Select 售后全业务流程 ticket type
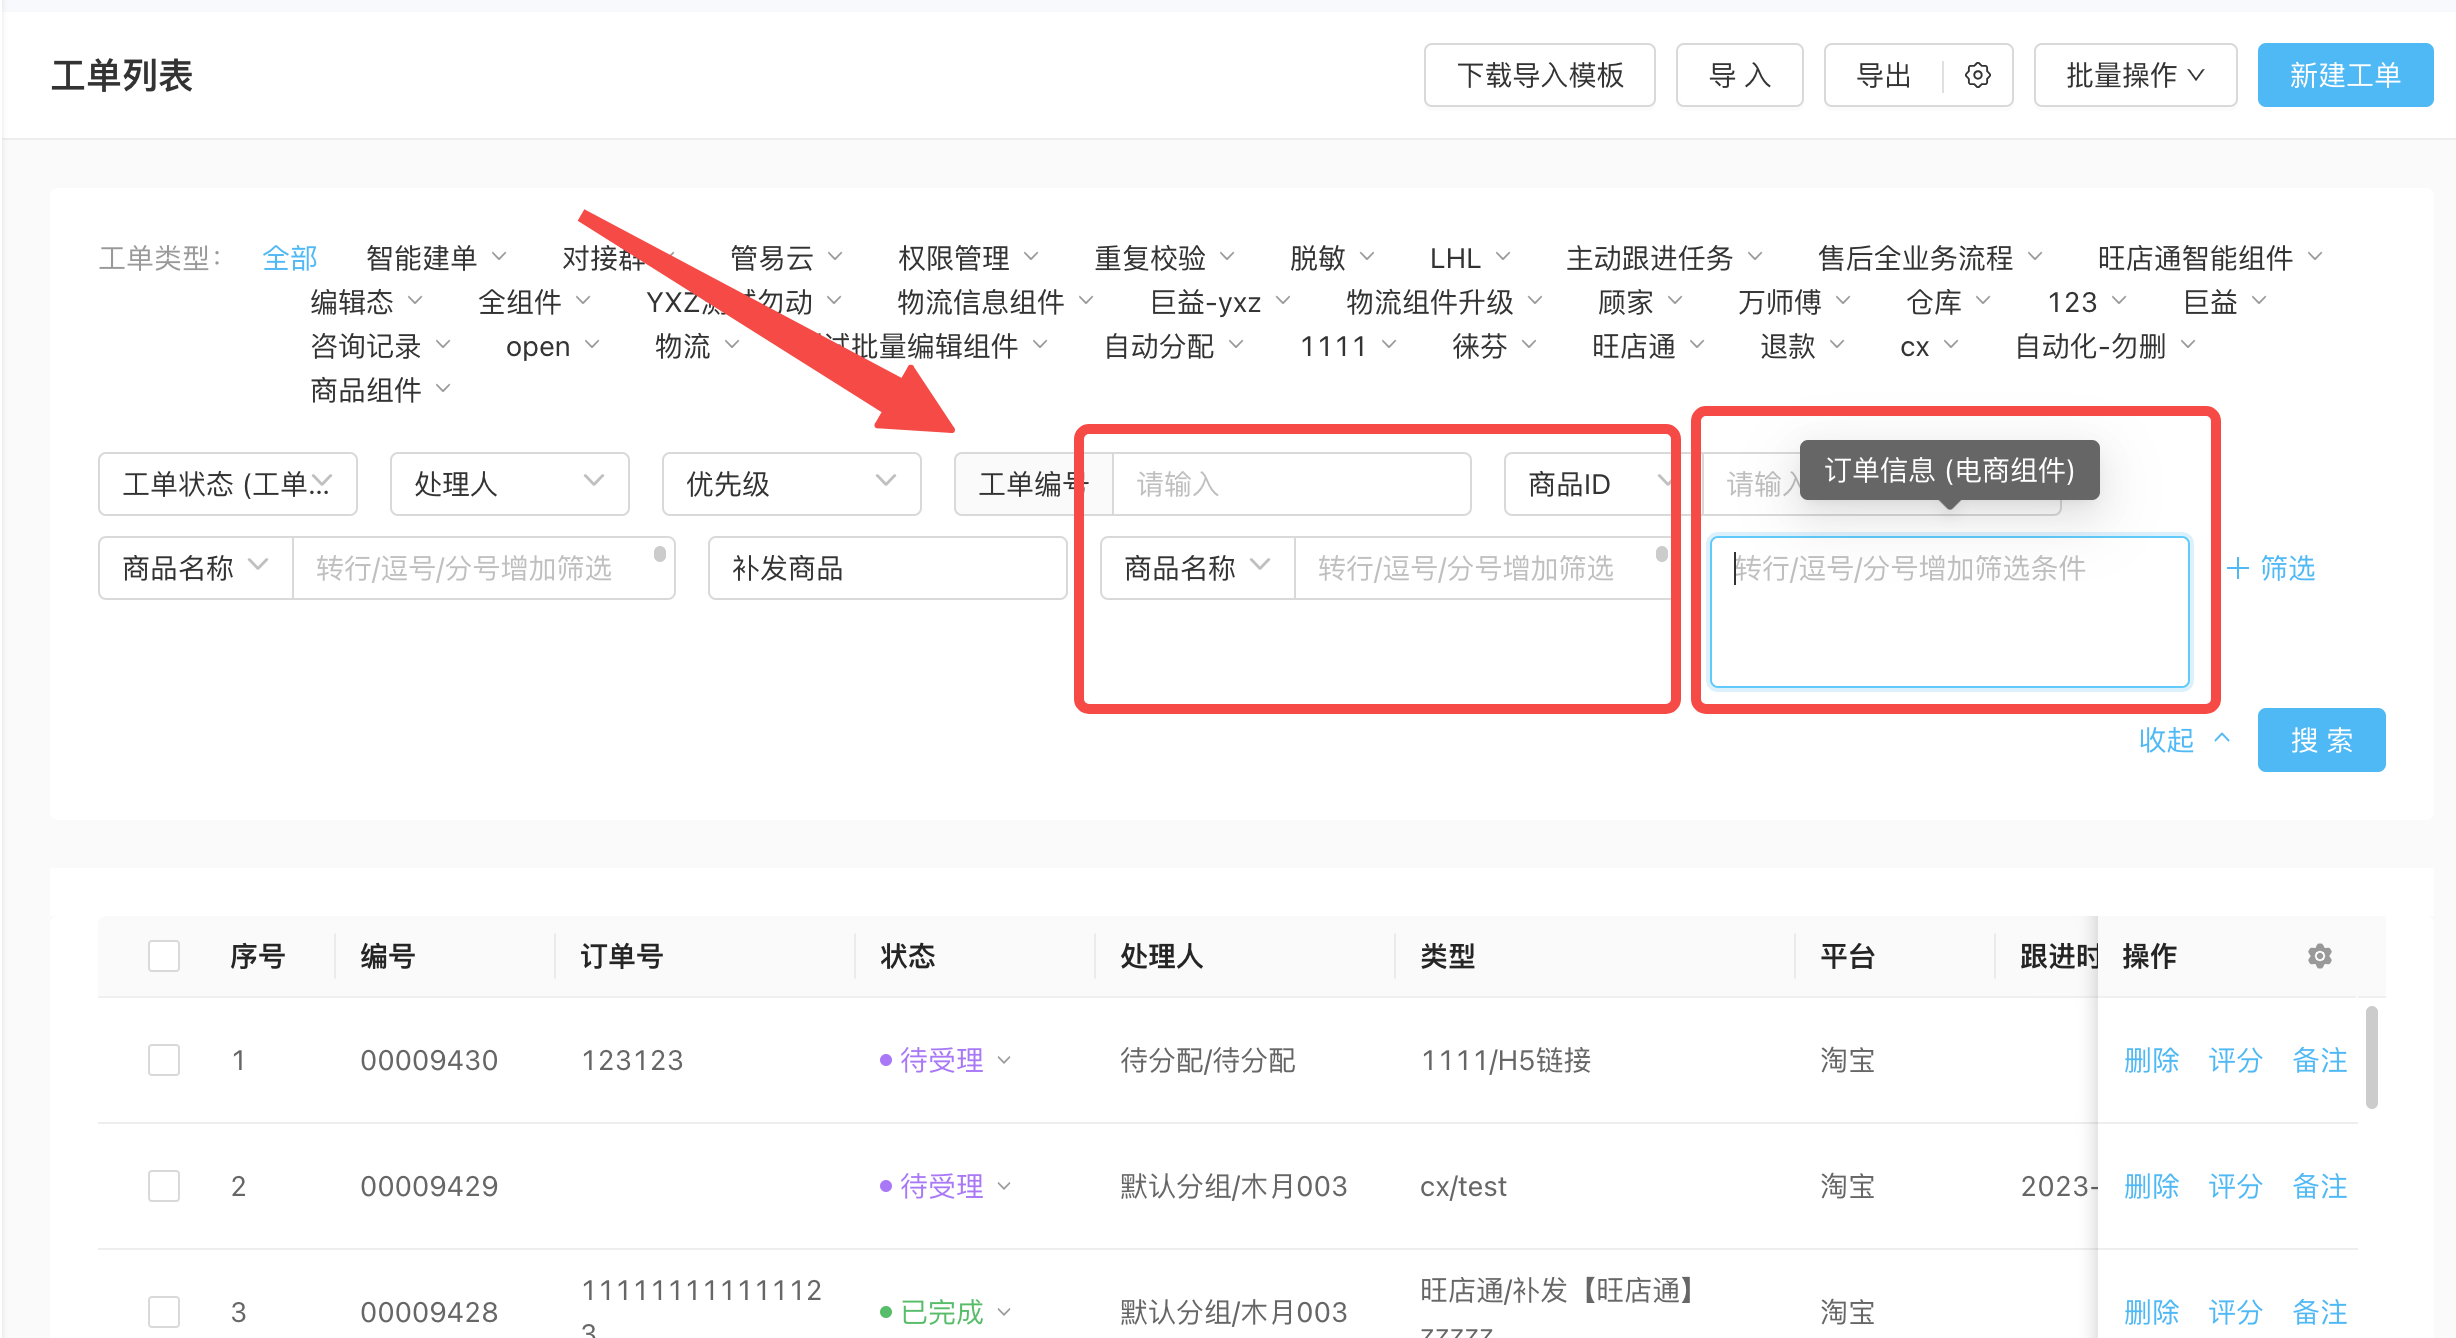 (1930, 258)
